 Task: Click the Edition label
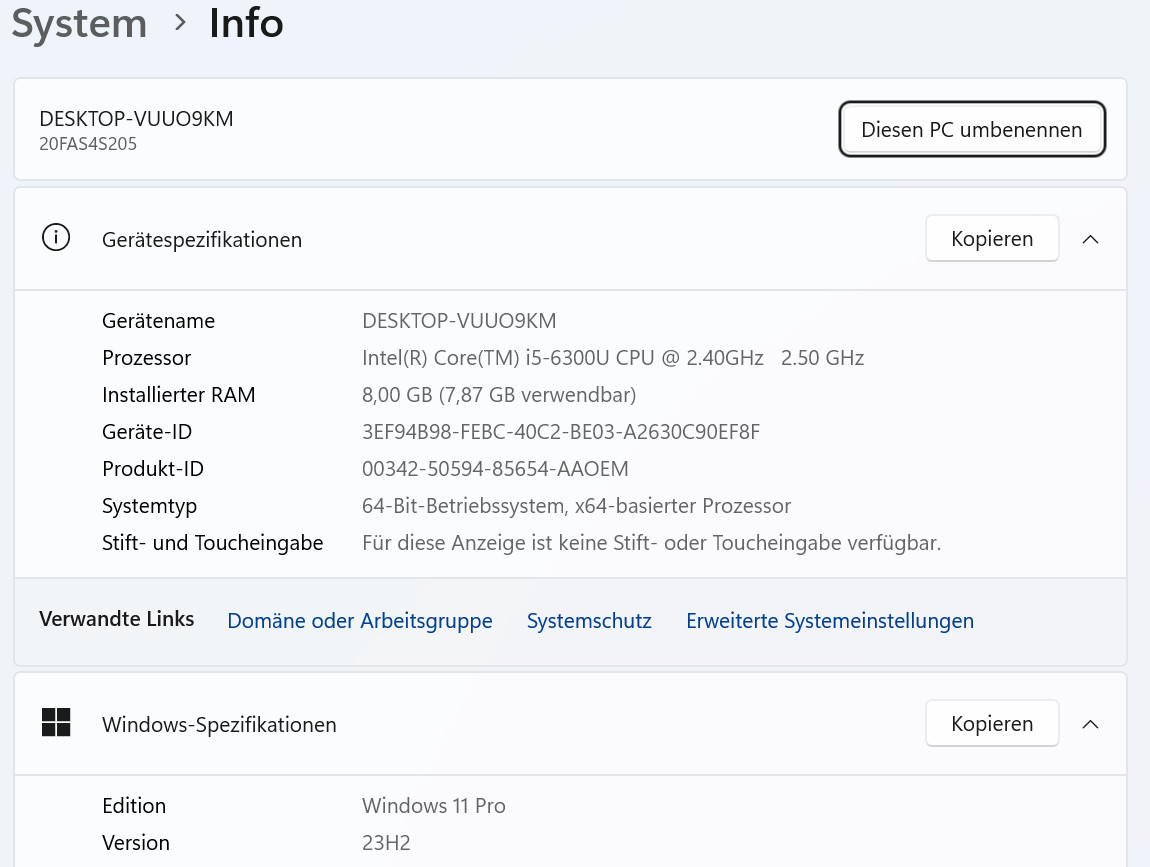pos(134,805)
